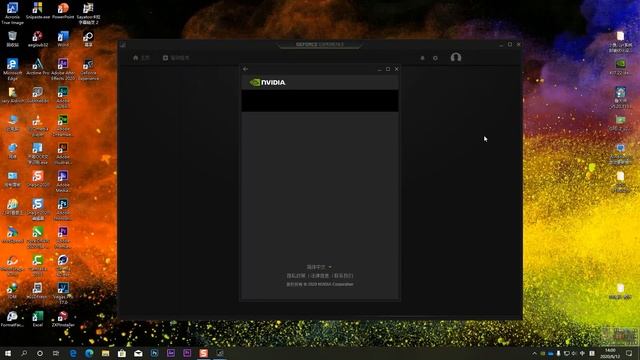The height and width of the screenshot is (360, 640).
Task: Select the Adobe Dreamweaver desktop shortcut
Action: (63, 125)
